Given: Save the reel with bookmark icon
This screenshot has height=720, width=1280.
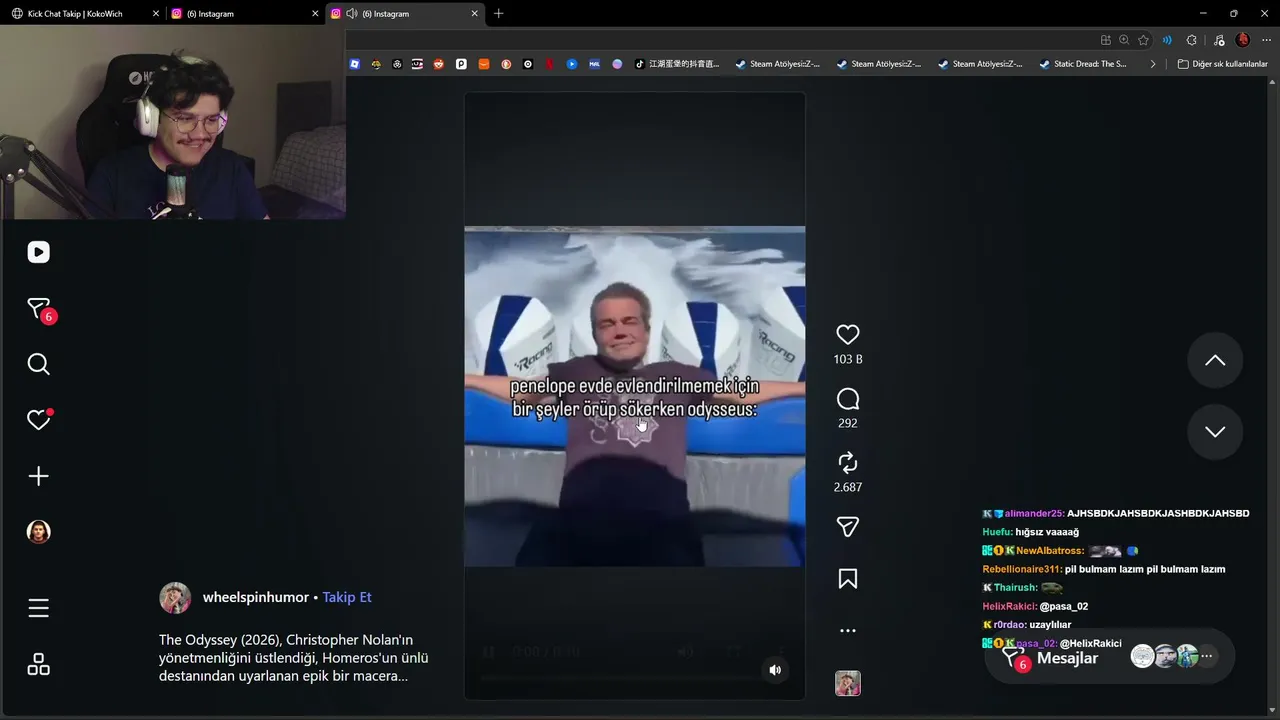Looking at the screenshot, I should click(x=848, y=579).
